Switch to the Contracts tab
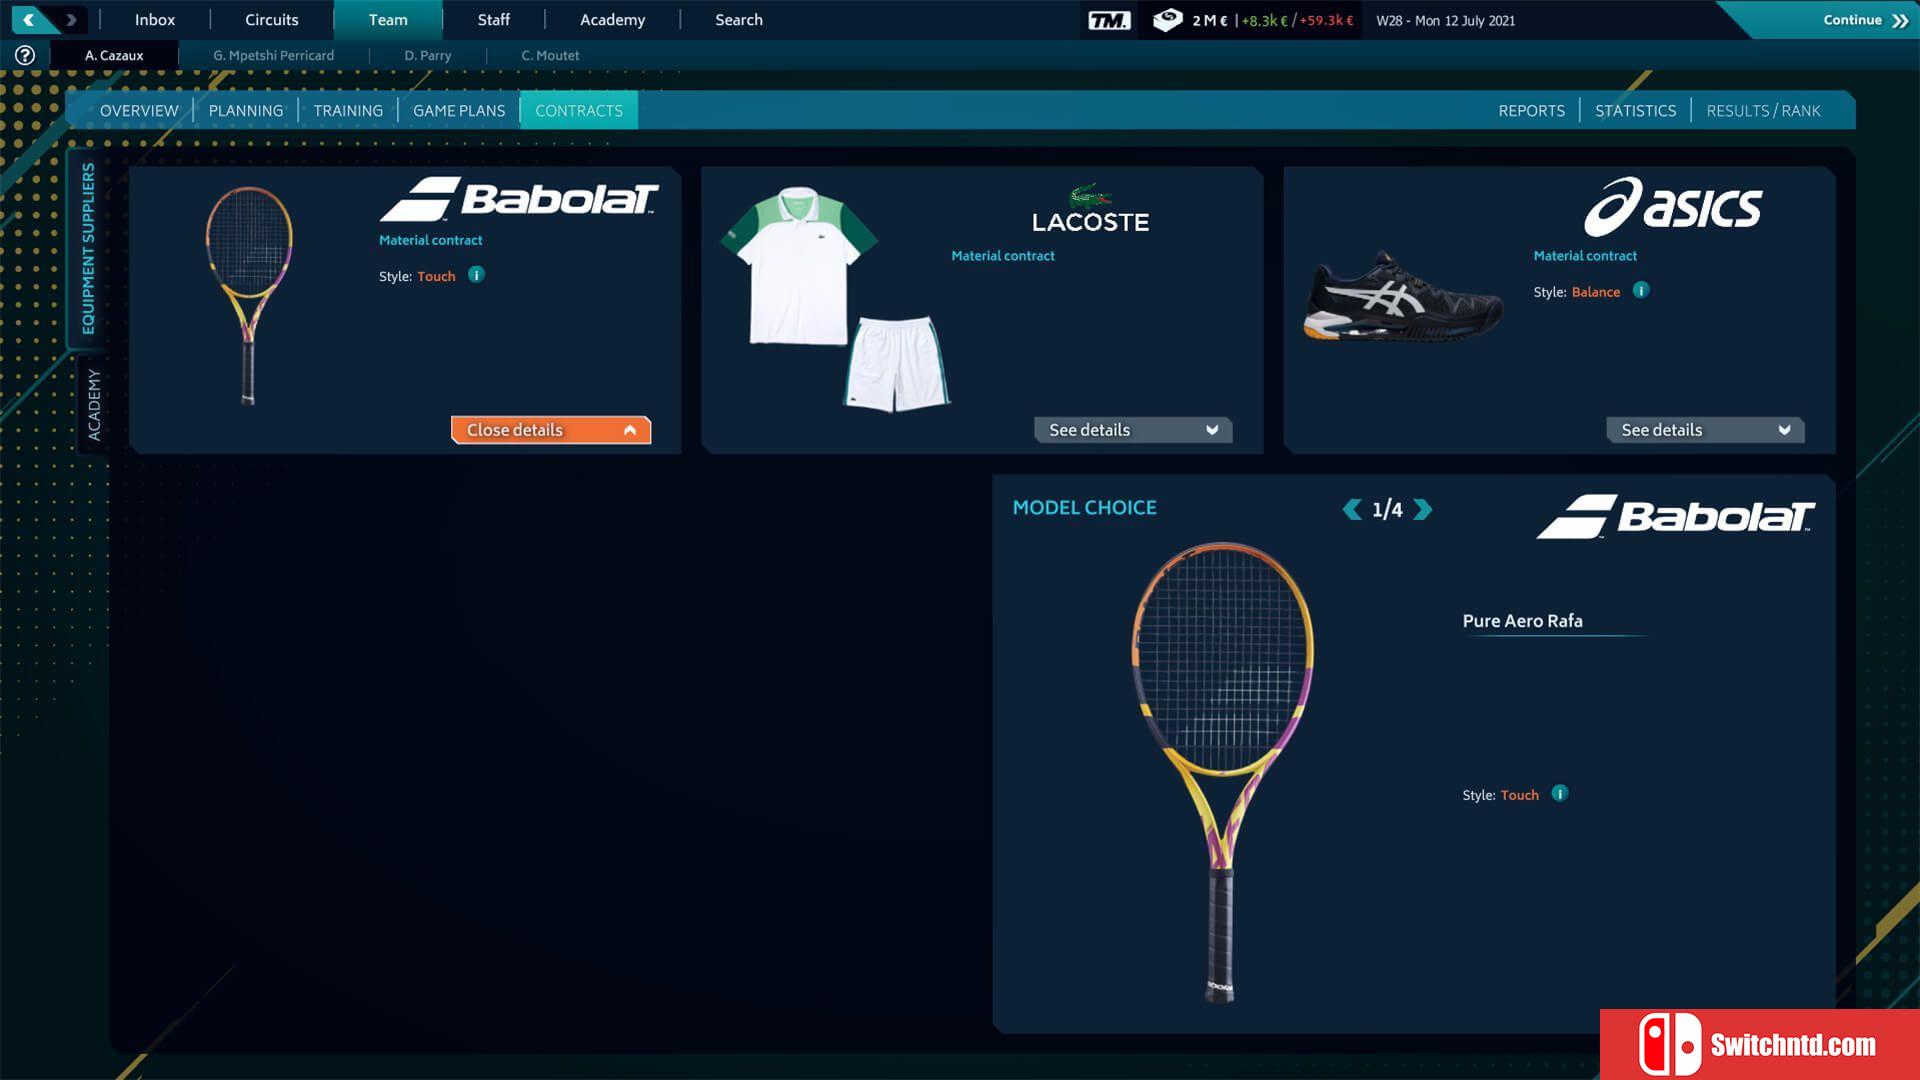1920x1080 pixels. click(x=579, y=110)
